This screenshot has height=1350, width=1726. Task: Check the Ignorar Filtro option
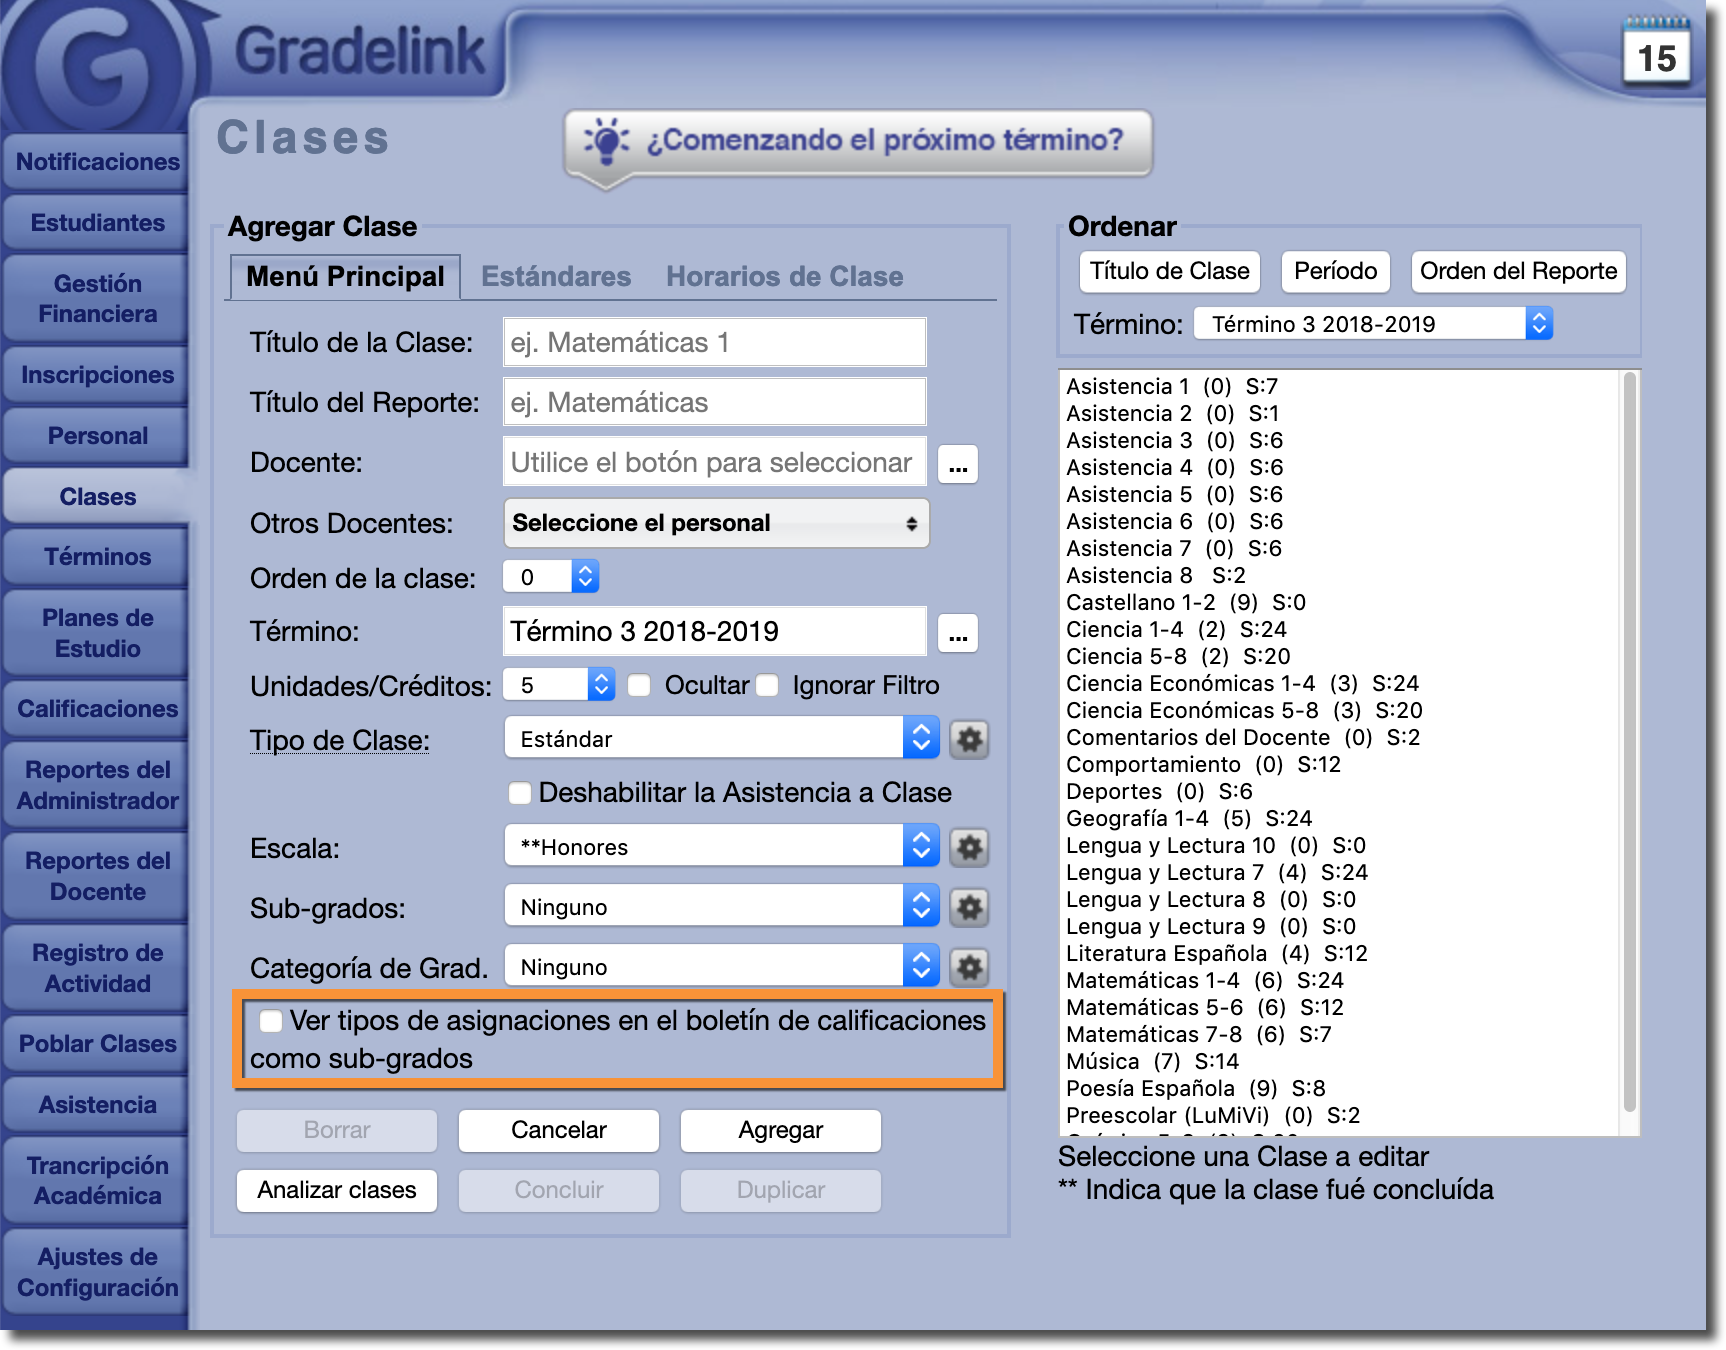click(768, 686)
